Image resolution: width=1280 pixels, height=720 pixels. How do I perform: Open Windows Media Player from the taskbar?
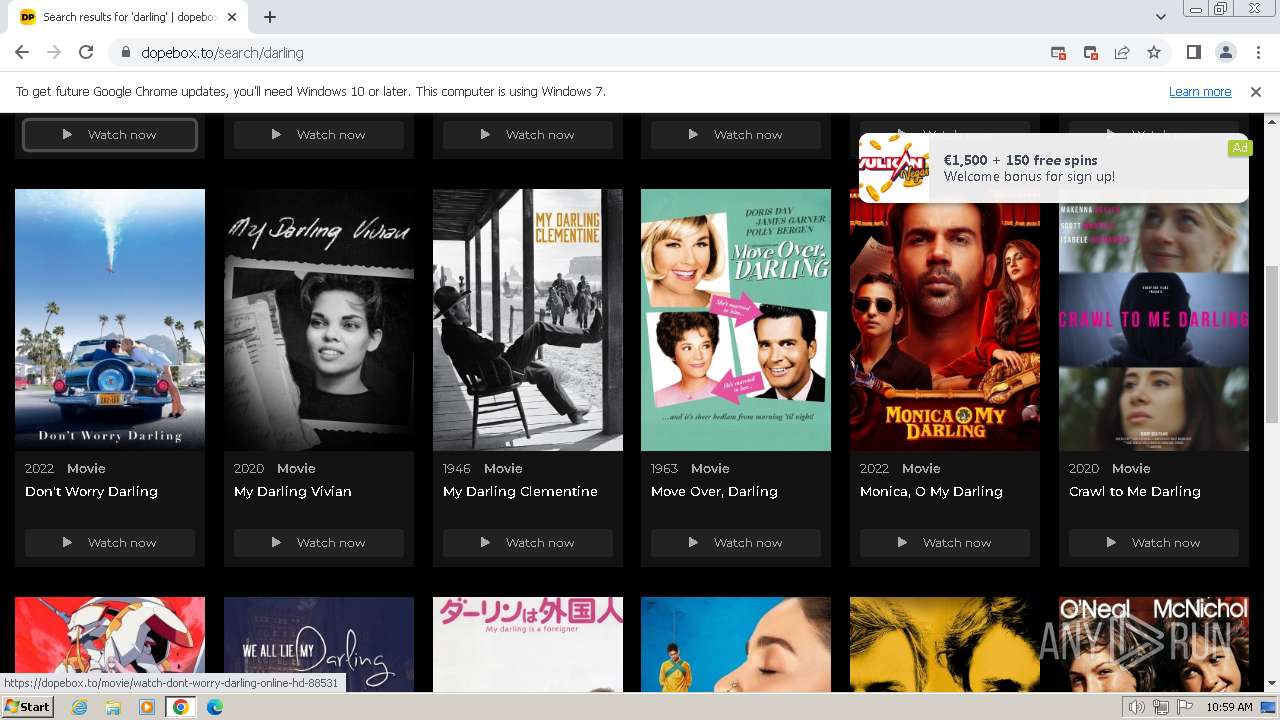[x=147, y=707]
